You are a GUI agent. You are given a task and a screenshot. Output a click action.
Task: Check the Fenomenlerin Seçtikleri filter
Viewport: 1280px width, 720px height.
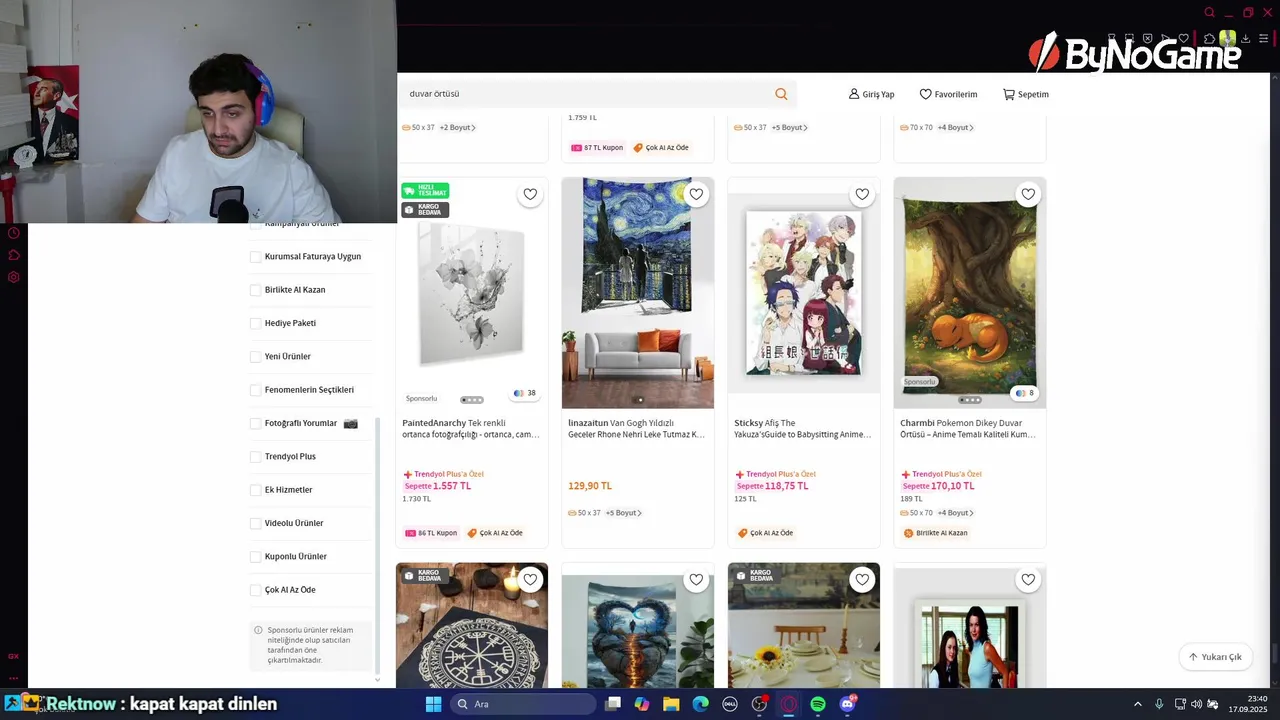pyautogui.click(x=255, y=390)
